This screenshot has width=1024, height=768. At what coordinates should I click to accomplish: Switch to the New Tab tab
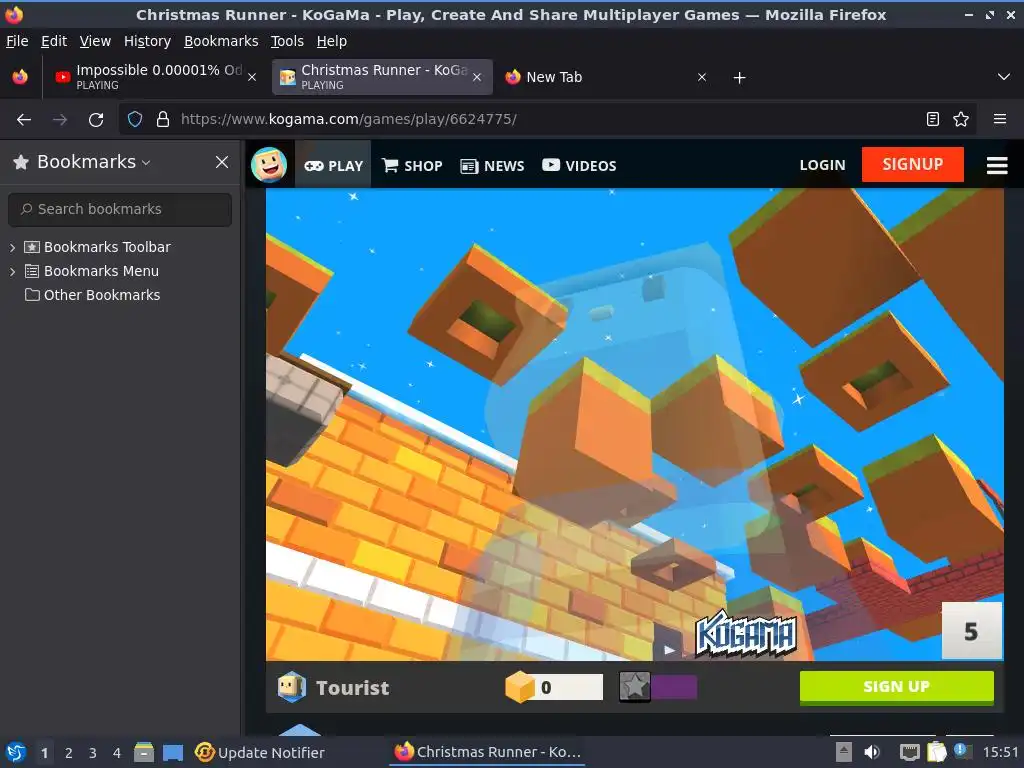pyautogui.click(x=606, y=77)
